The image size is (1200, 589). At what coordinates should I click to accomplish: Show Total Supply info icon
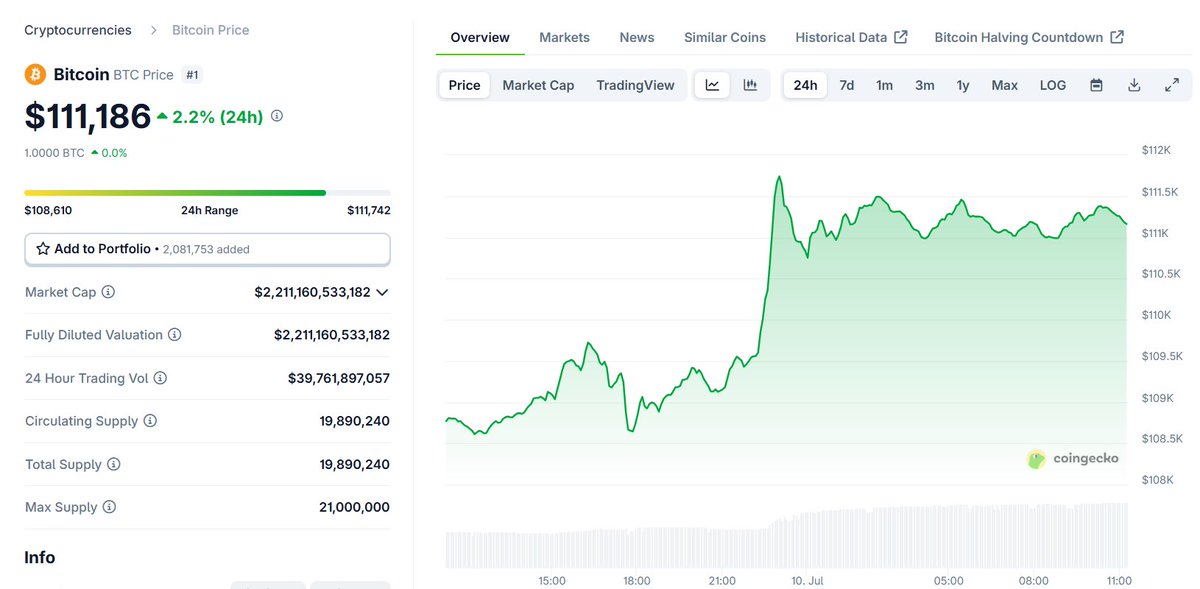[x=114, y=464]
